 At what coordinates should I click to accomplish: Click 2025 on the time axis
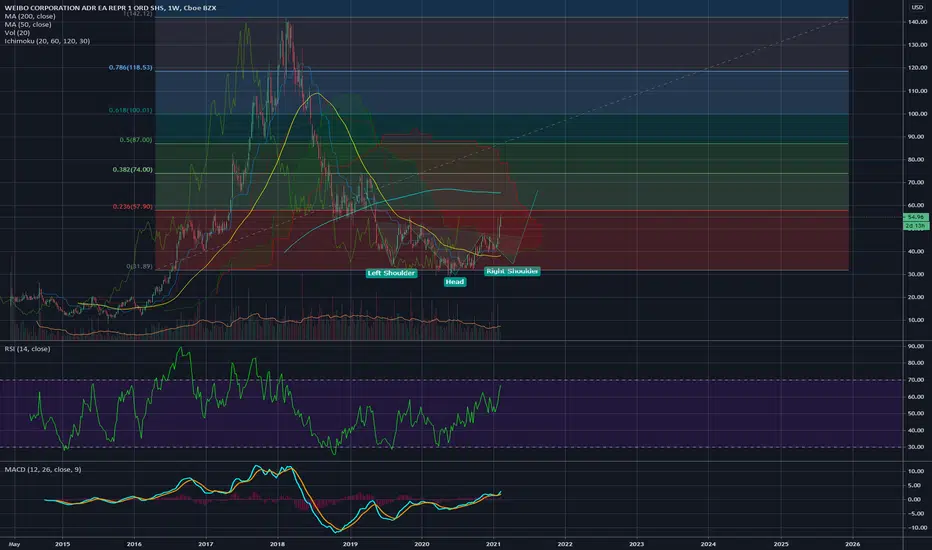click(x=781, y=543)
